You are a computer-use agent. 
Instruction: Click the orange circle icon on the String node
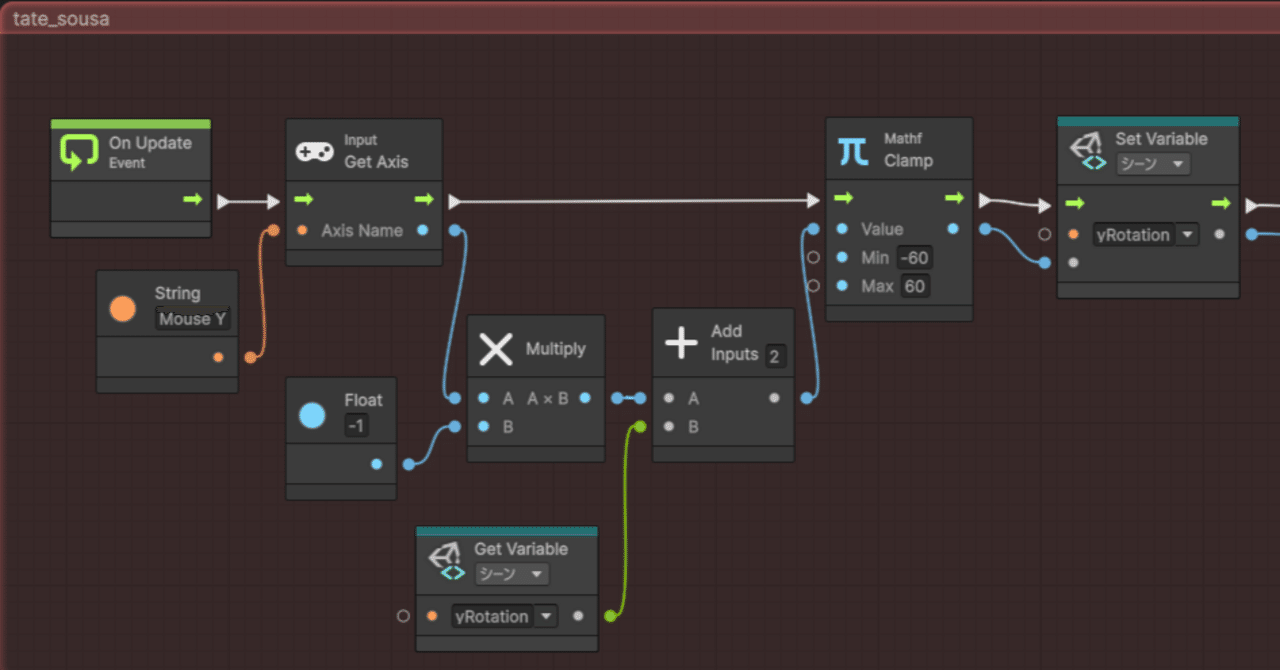pyautogui.click(x=121, y=310)
